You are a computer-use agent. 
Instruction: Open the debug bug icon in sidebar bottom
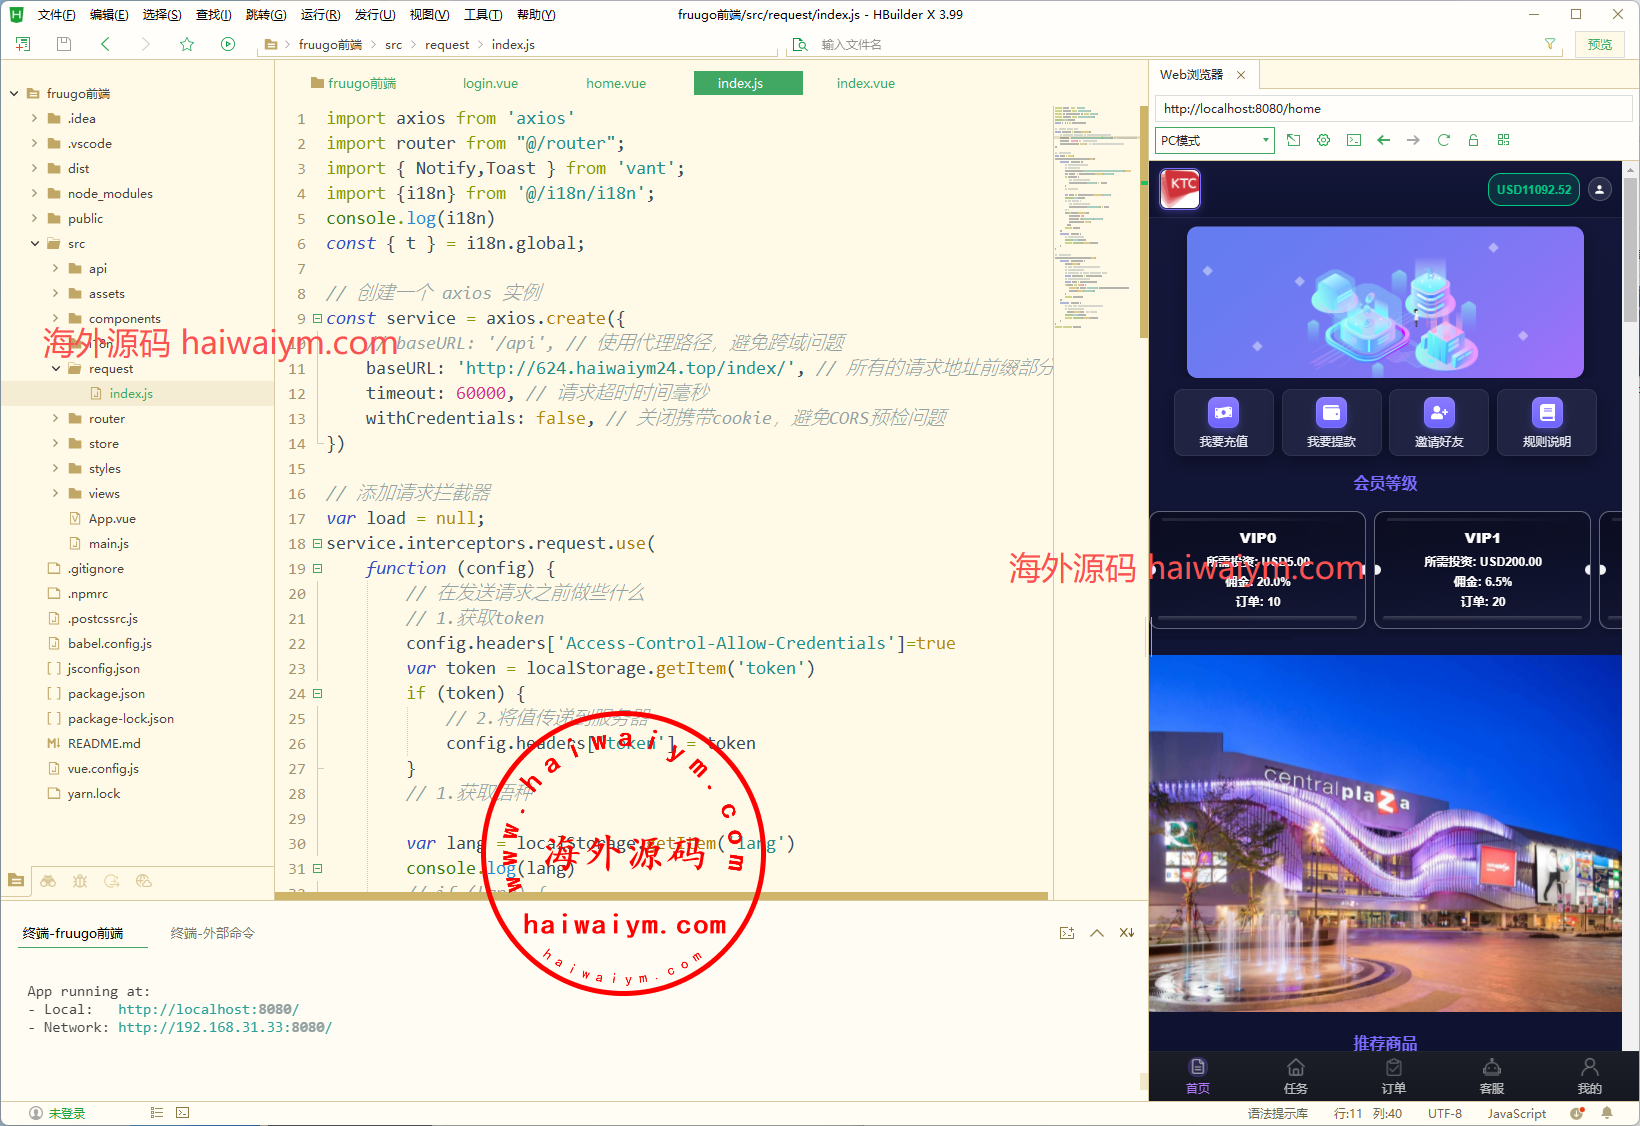point(80,881)
